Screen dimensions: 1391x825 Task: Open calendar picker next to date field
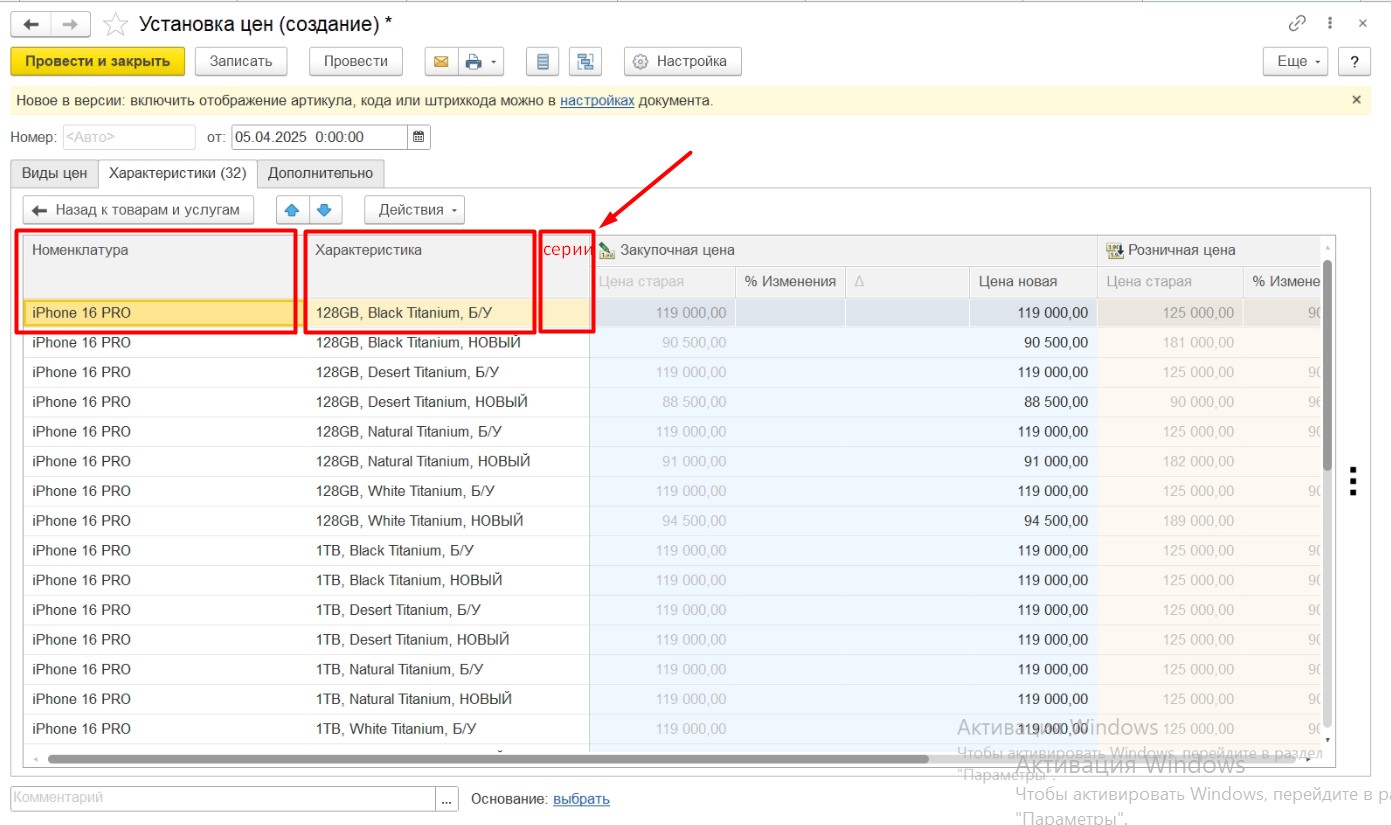pos(419,137)
